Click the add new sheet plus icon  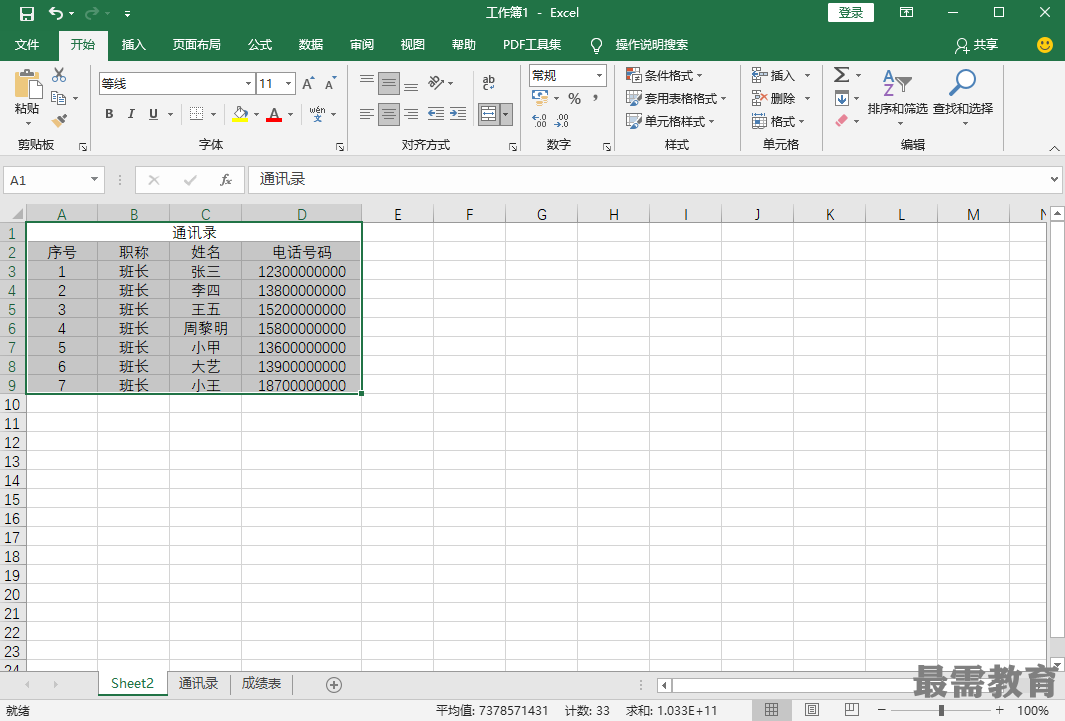[333, 685]
